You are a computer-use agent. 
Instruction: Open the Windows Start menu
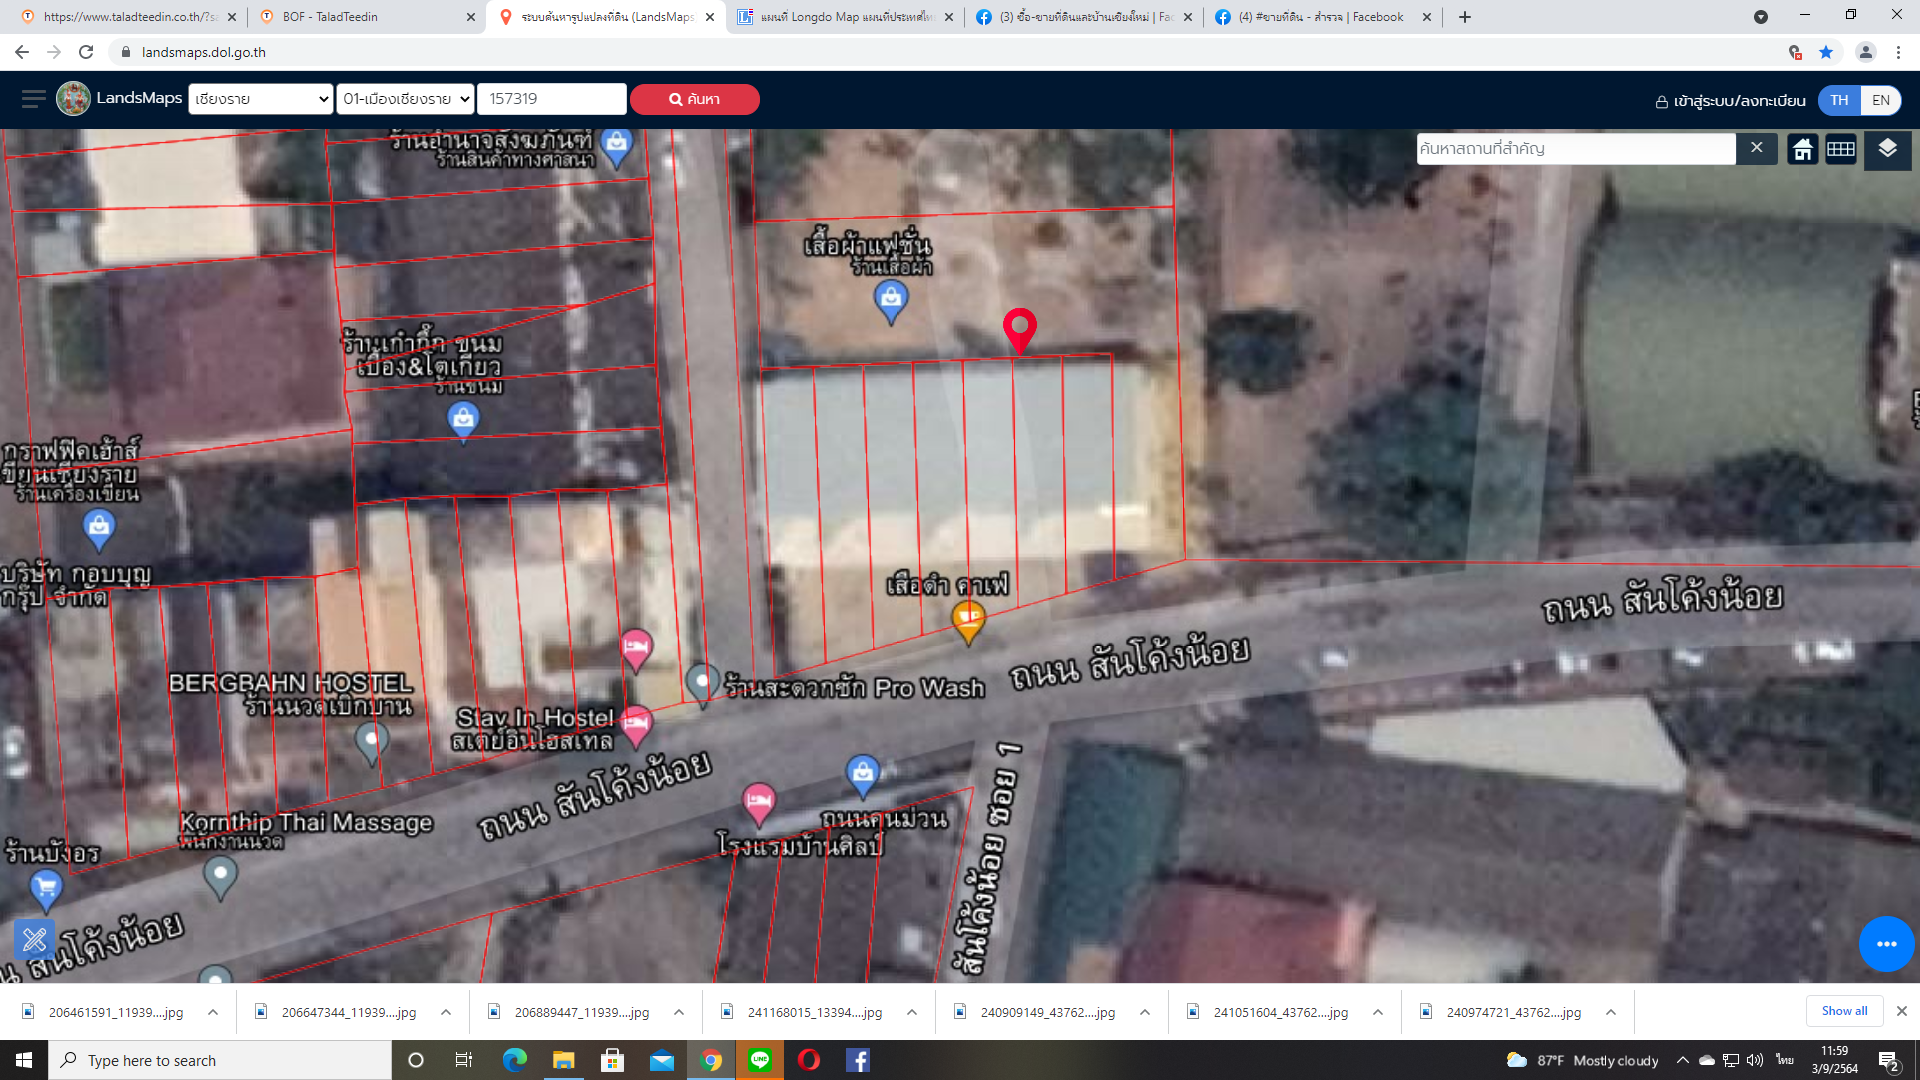[x=24, y=1060]
